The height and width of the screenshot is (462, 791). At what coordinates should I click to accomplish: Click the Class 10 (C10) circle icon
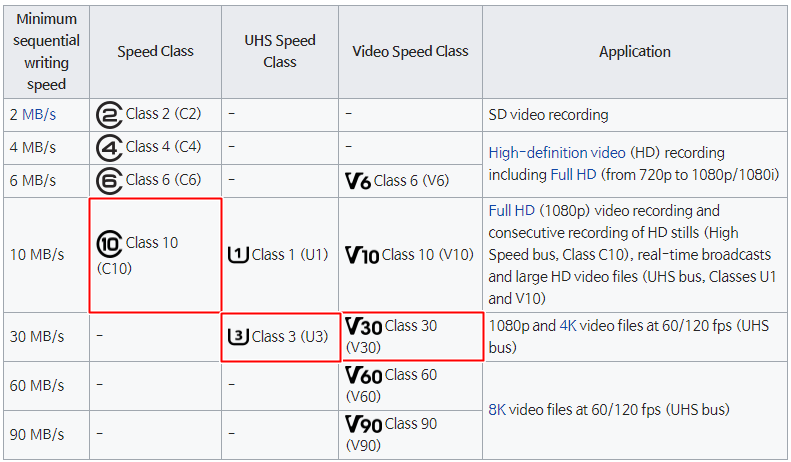coord(109,244)
